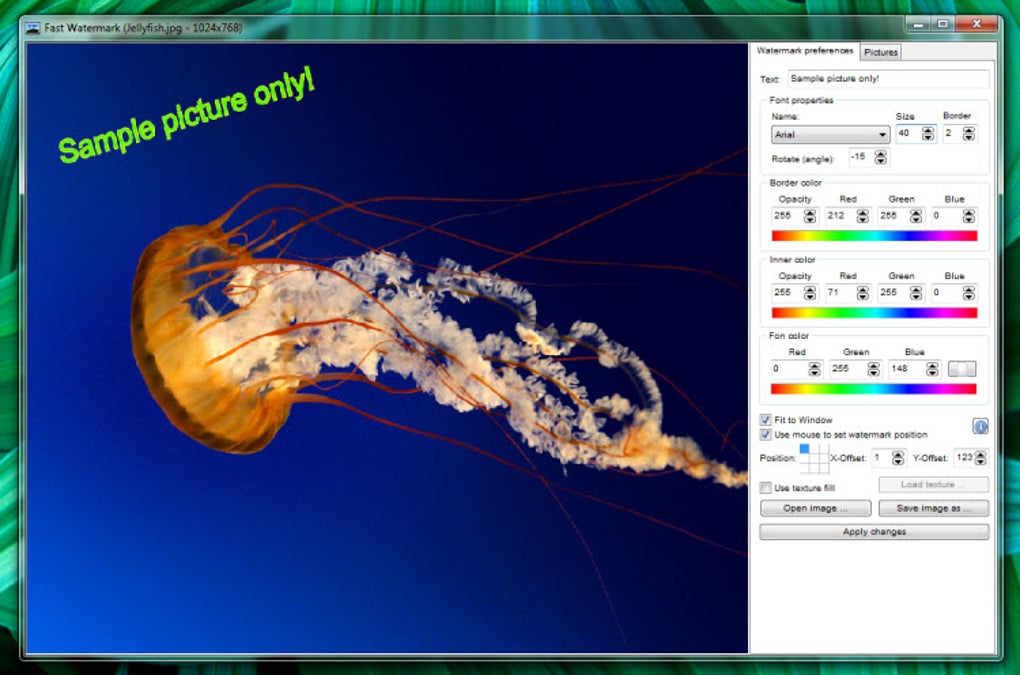Minimize the Fast Watermark window
Viewport: 1020px width, 675px height.
918,25
